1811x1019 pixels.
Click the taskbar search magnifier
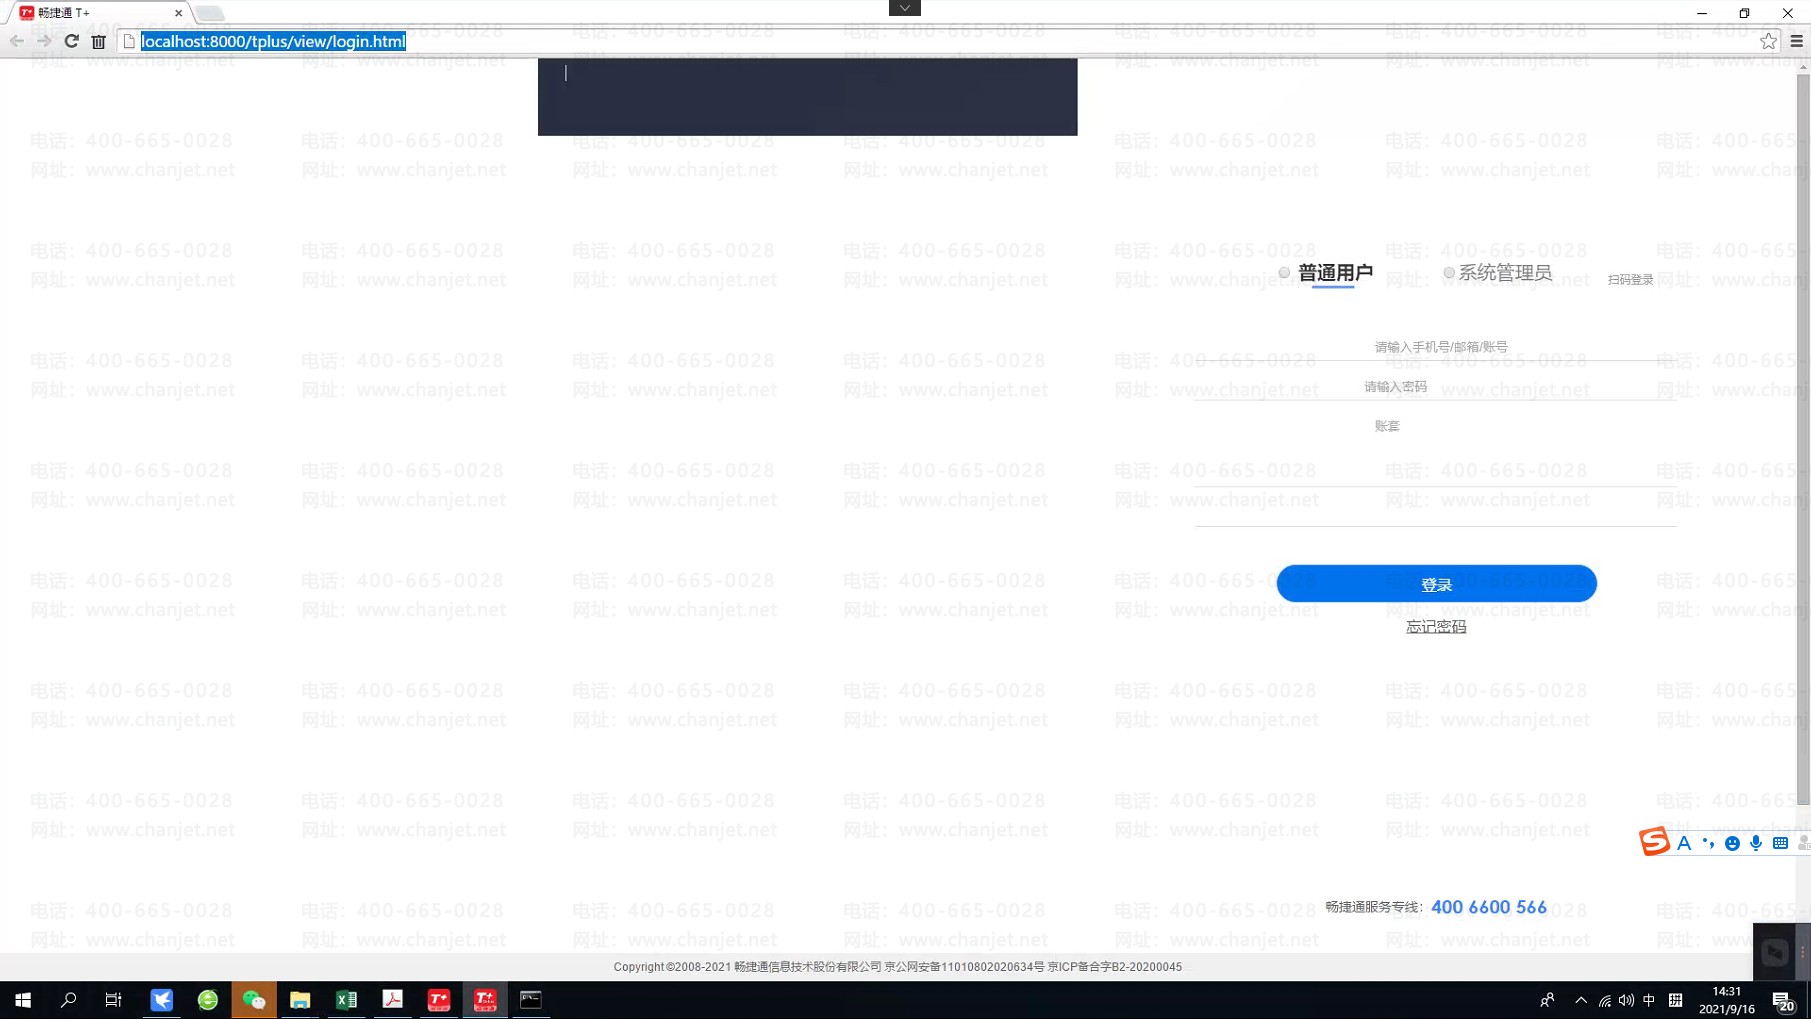pos(68,1000)
